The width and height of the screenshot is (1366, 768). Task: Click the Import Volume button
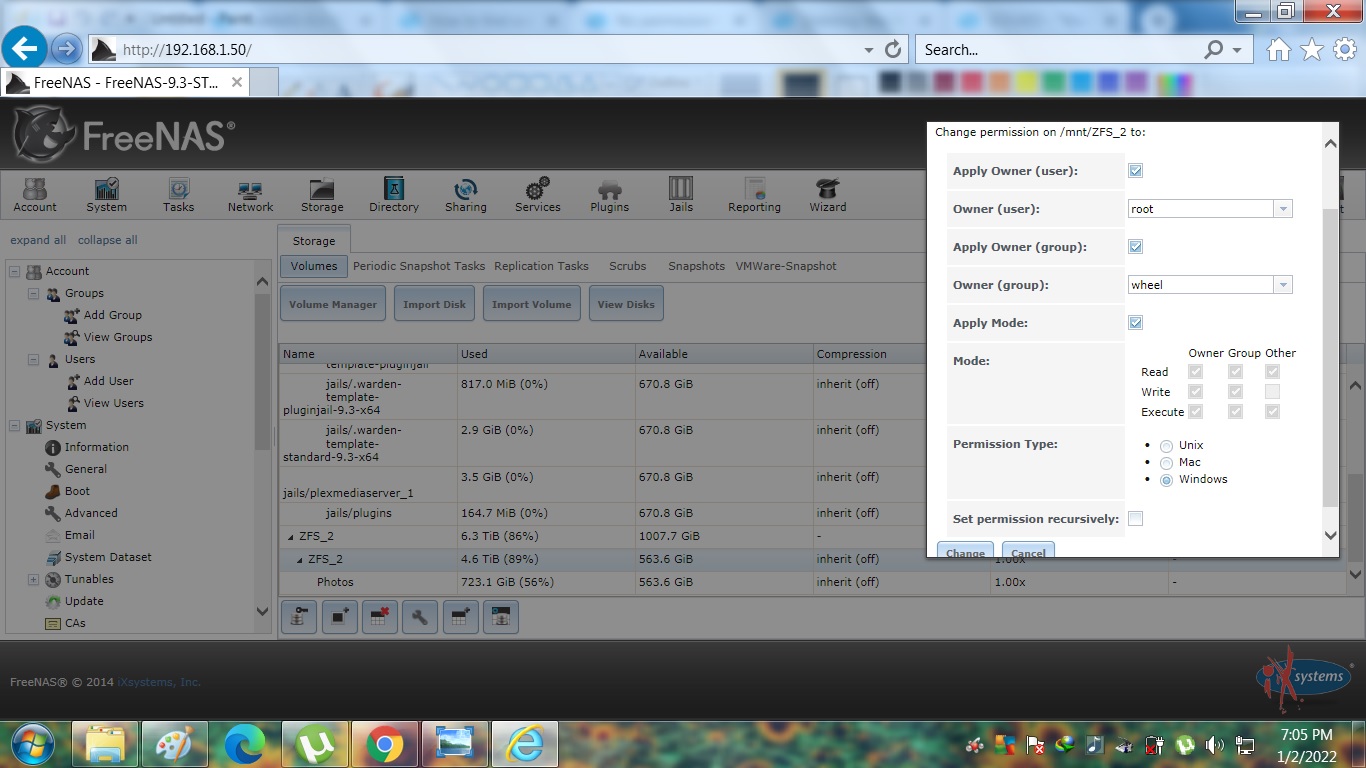(532, 304)
